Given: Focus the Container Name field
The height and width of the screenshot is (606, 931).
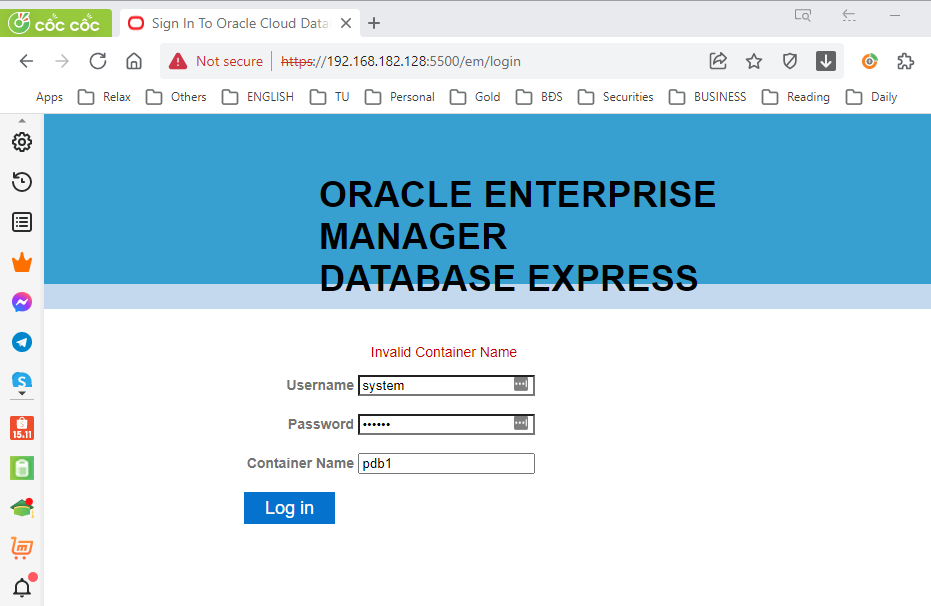Looking at the screenshot, I should click(446, 464).
